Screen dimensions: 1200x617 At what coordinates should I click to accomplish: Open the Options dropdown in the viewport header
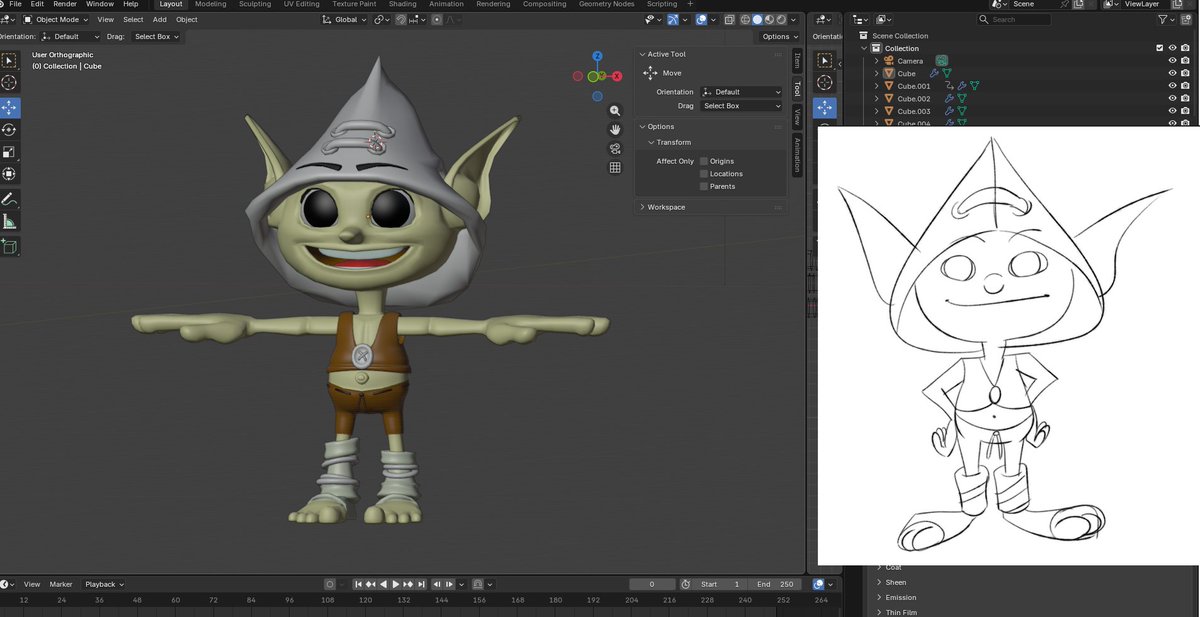(780, 36)
